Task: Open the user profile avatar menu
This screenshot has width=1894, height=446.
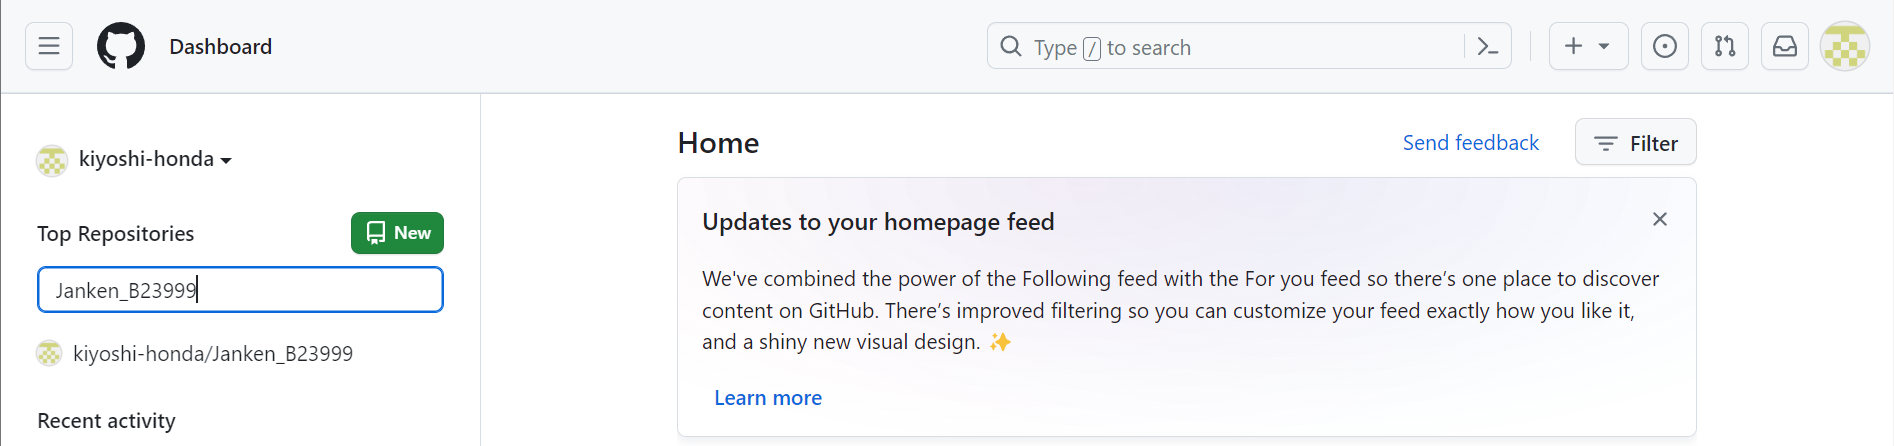Action: click(x=1845, y=46)
